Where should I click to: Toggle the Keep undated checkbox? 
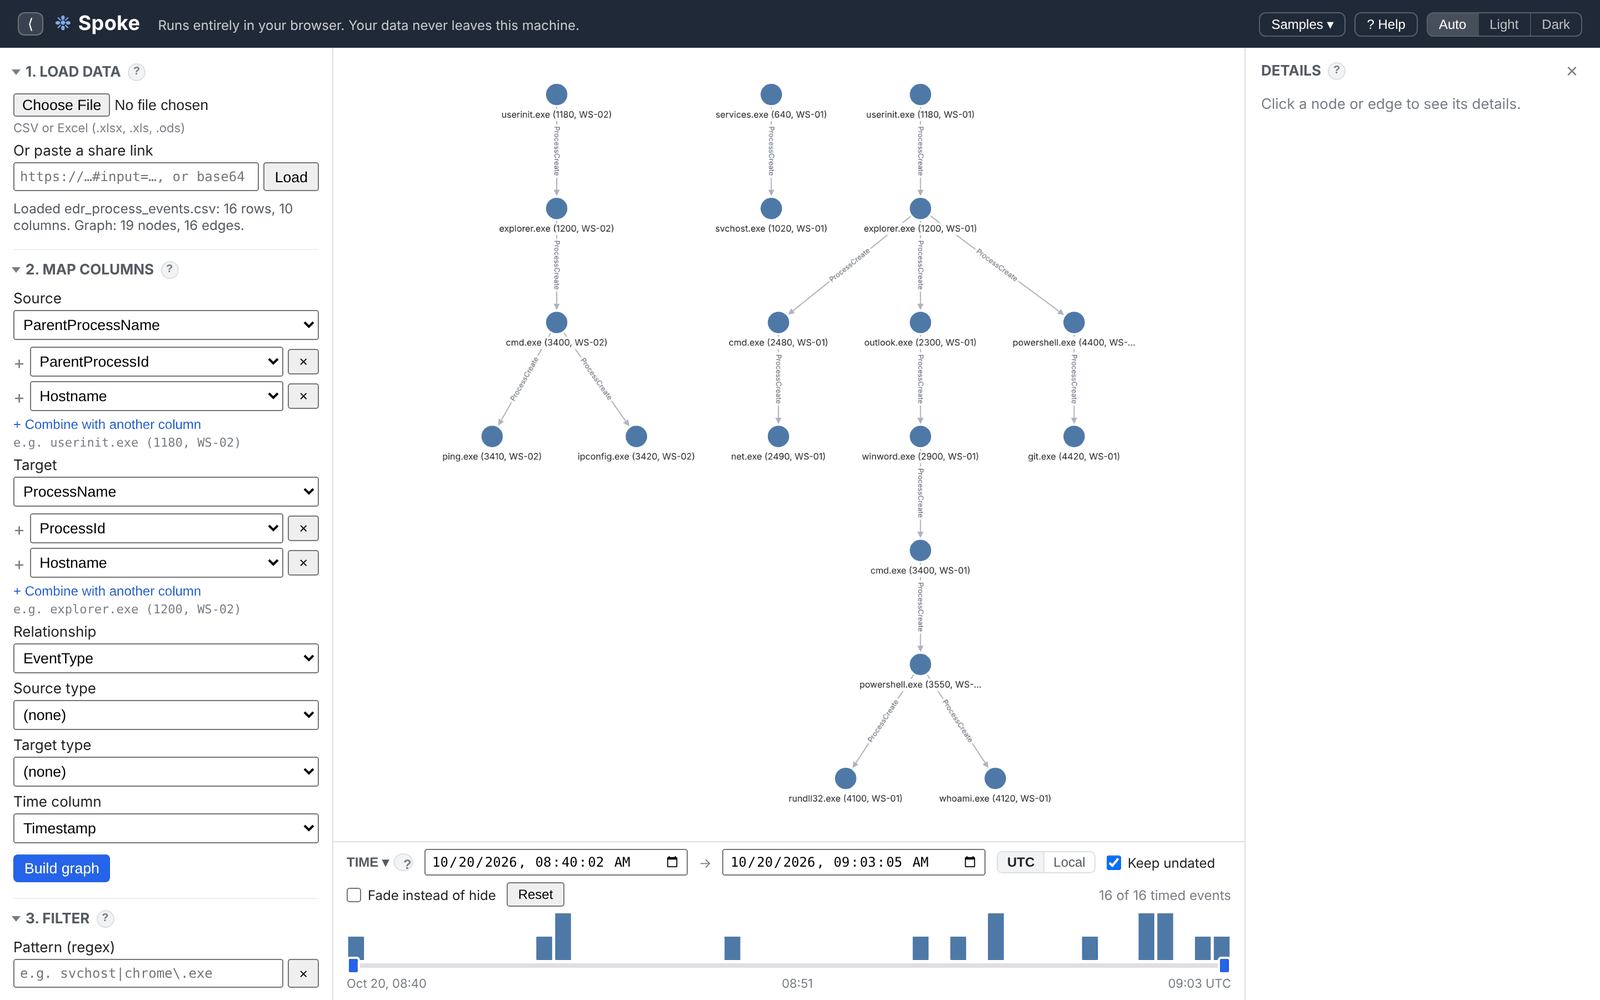tap(1114, 863)
